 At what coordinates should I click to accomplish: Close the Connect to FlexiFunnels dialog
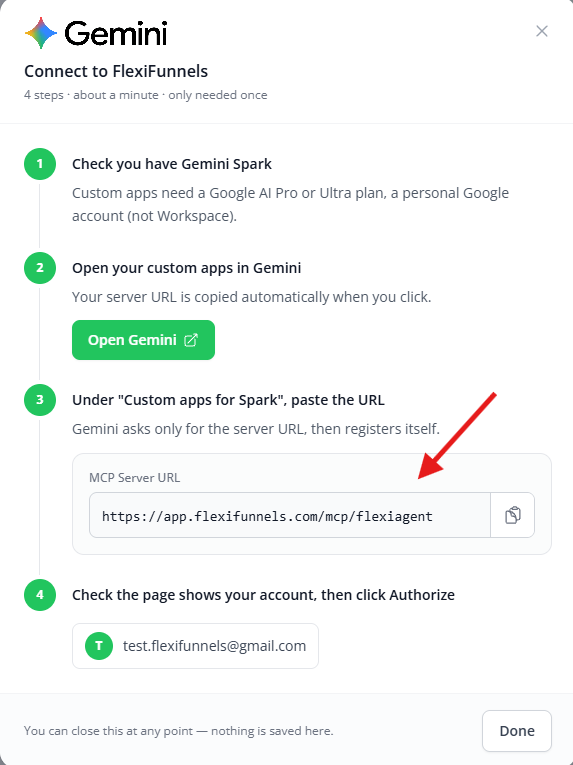(542, 31)
